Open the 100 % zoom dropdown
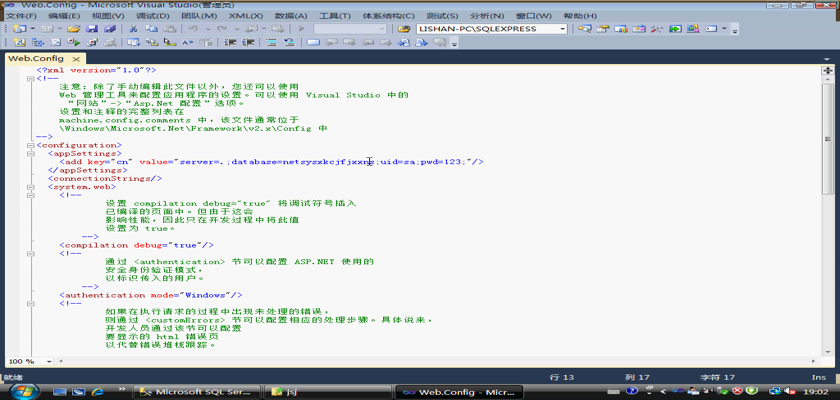This screenshot has height=400, width=840. [49, 361]
